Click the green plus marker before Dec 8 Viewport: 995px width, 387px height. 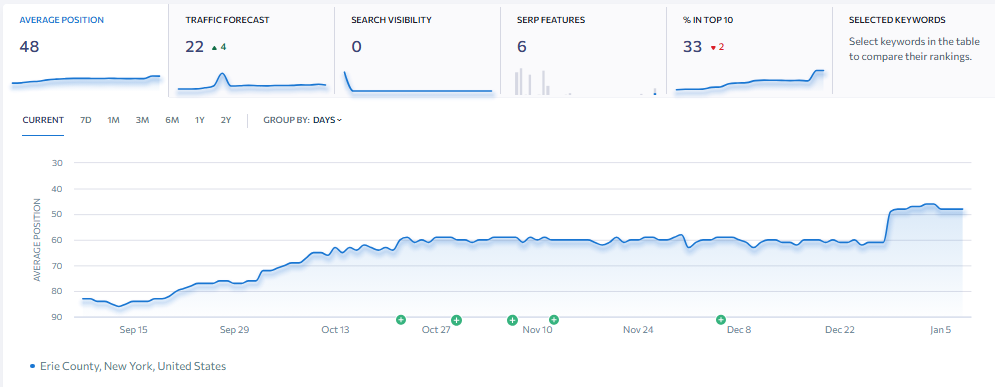(720, 320)
